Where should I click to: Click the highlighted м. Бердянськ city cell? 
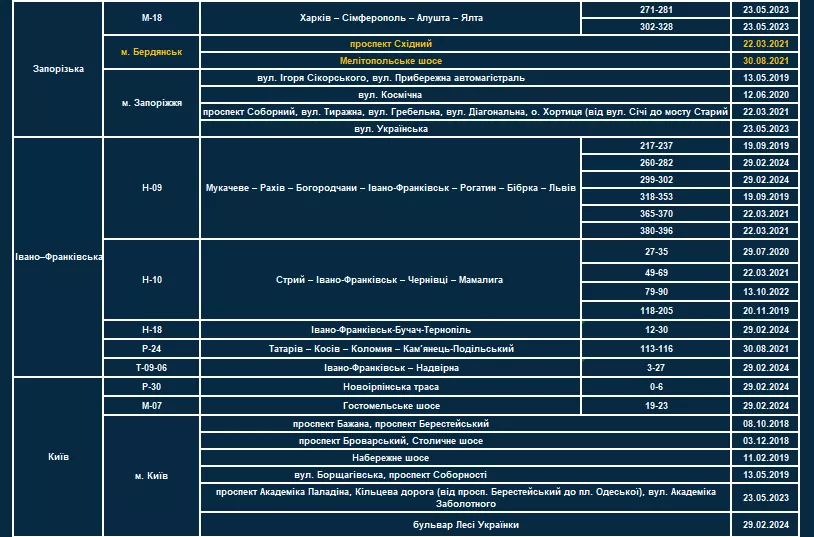(151, 52)
